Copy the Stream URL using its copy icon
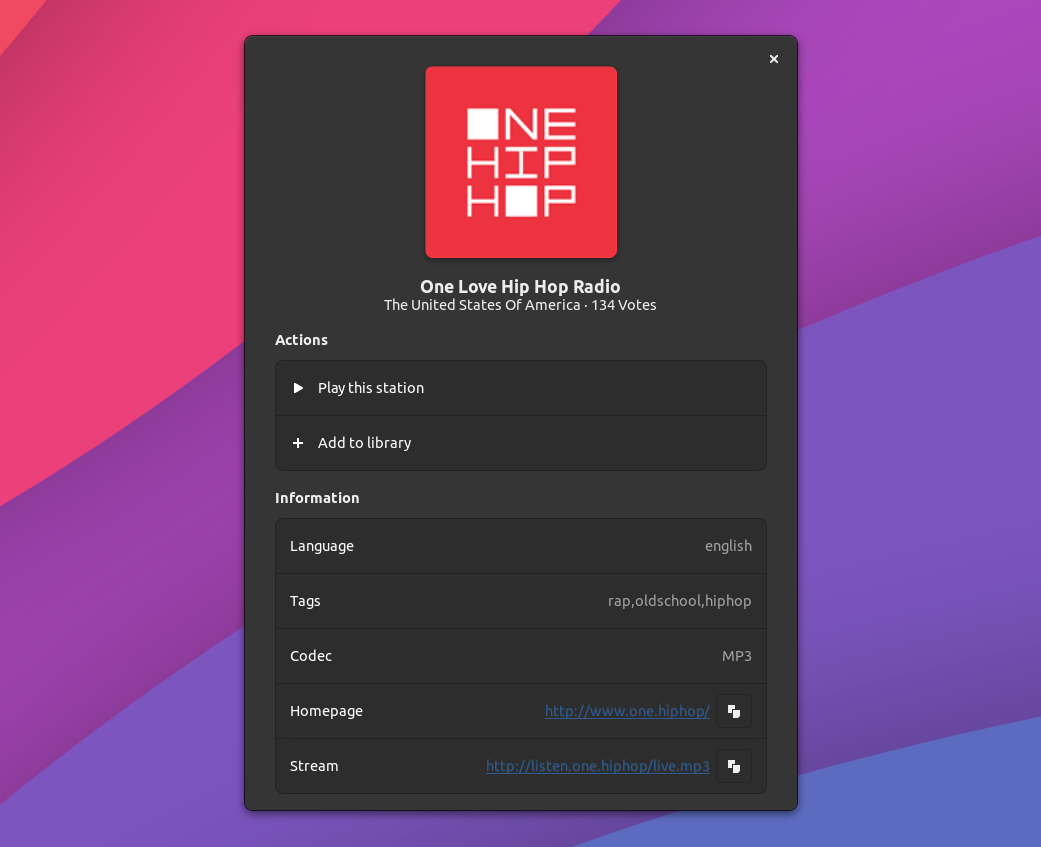Screen dimensions: 1041x847 point(733,766)
